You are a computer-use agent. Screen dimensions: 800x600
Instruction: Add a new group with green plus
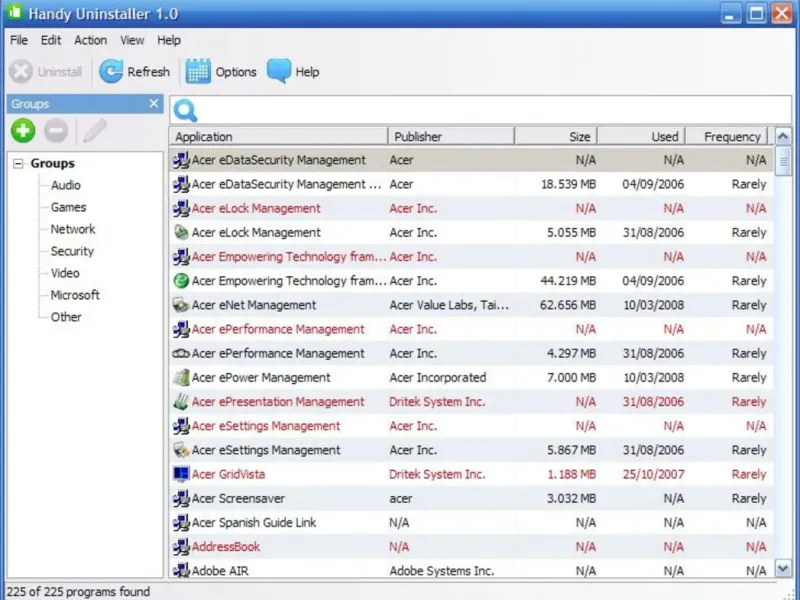(x=23, y=131)
